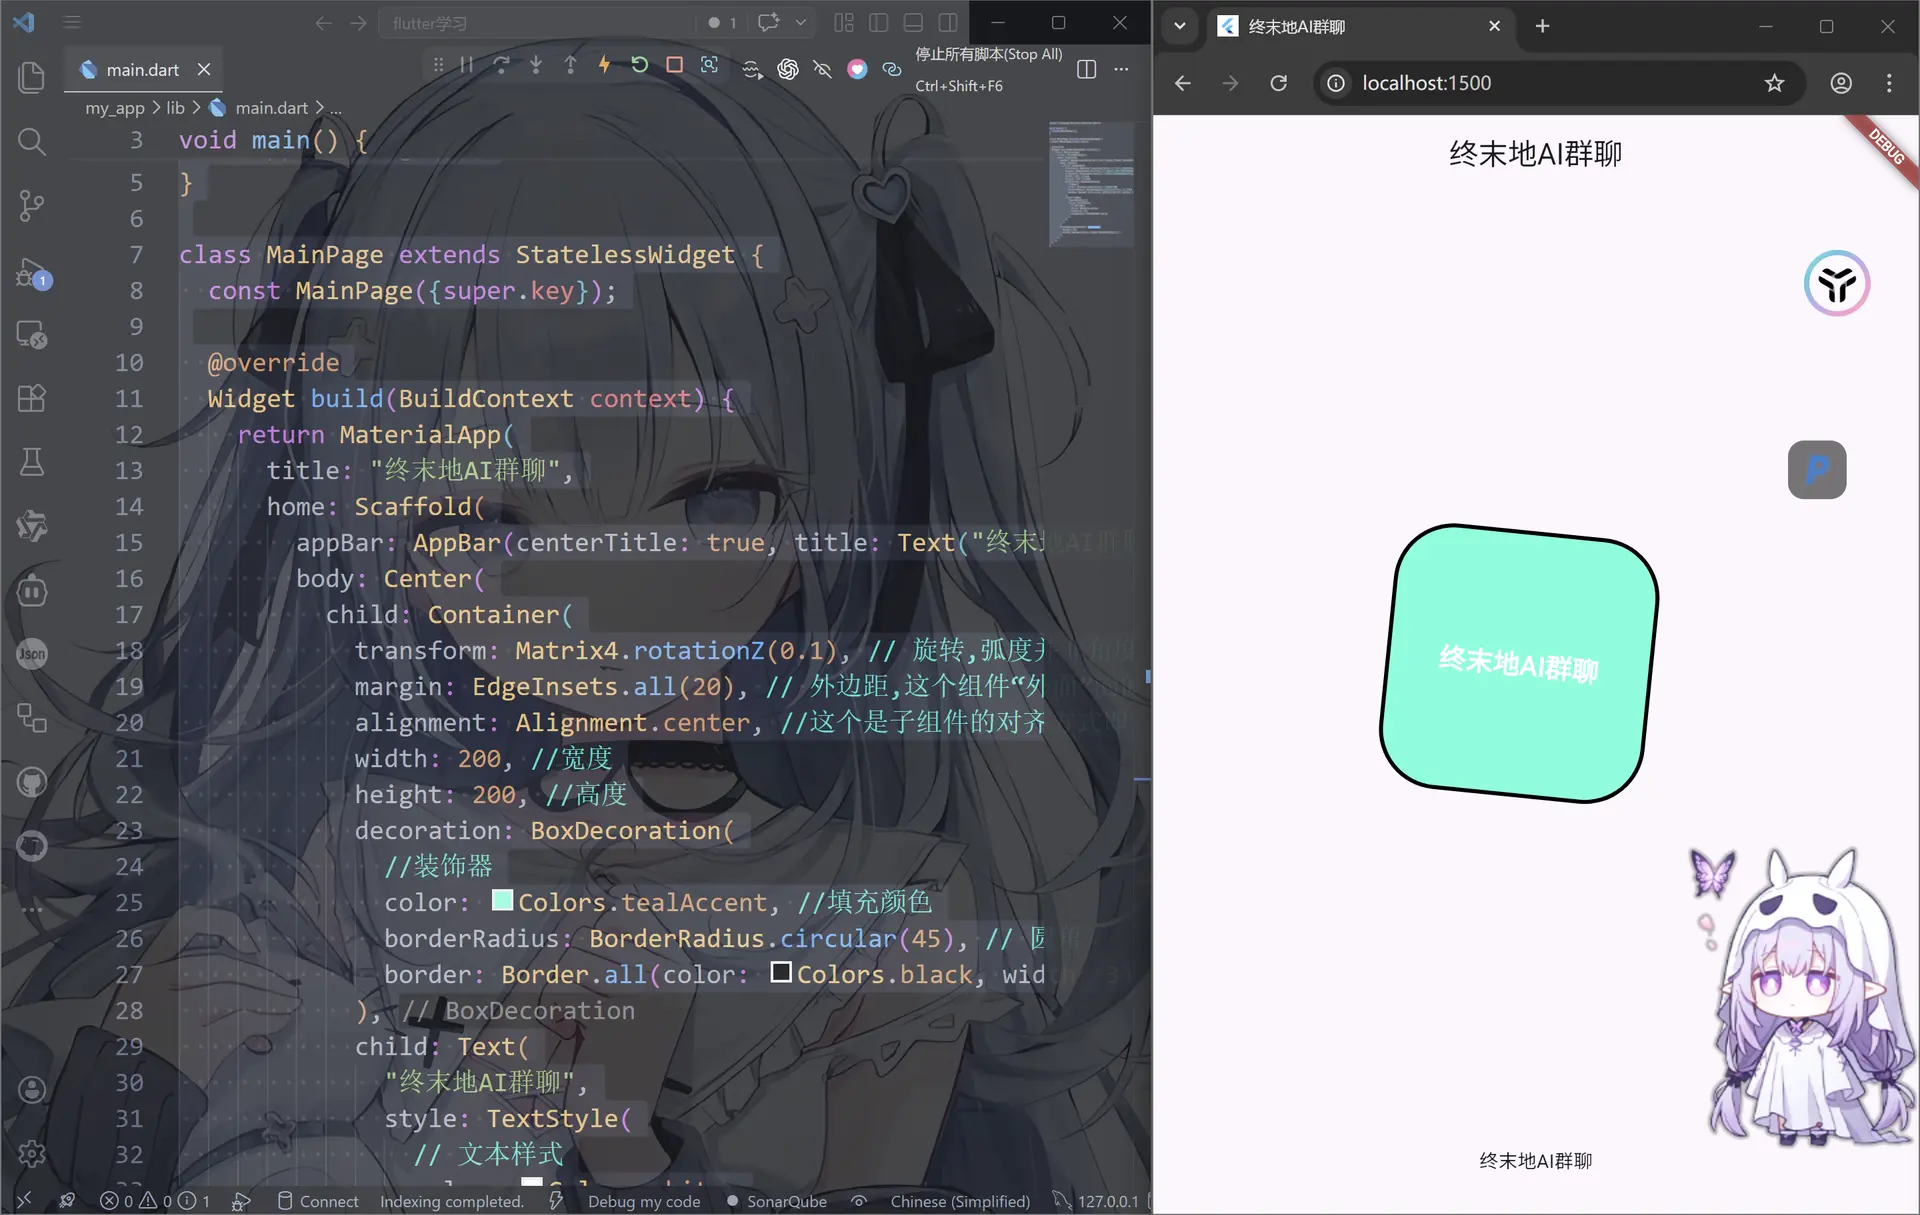Open Flutter widget inspector icon
The width and height of the screenshot is (1920, 1215).
tap(709, 65)
